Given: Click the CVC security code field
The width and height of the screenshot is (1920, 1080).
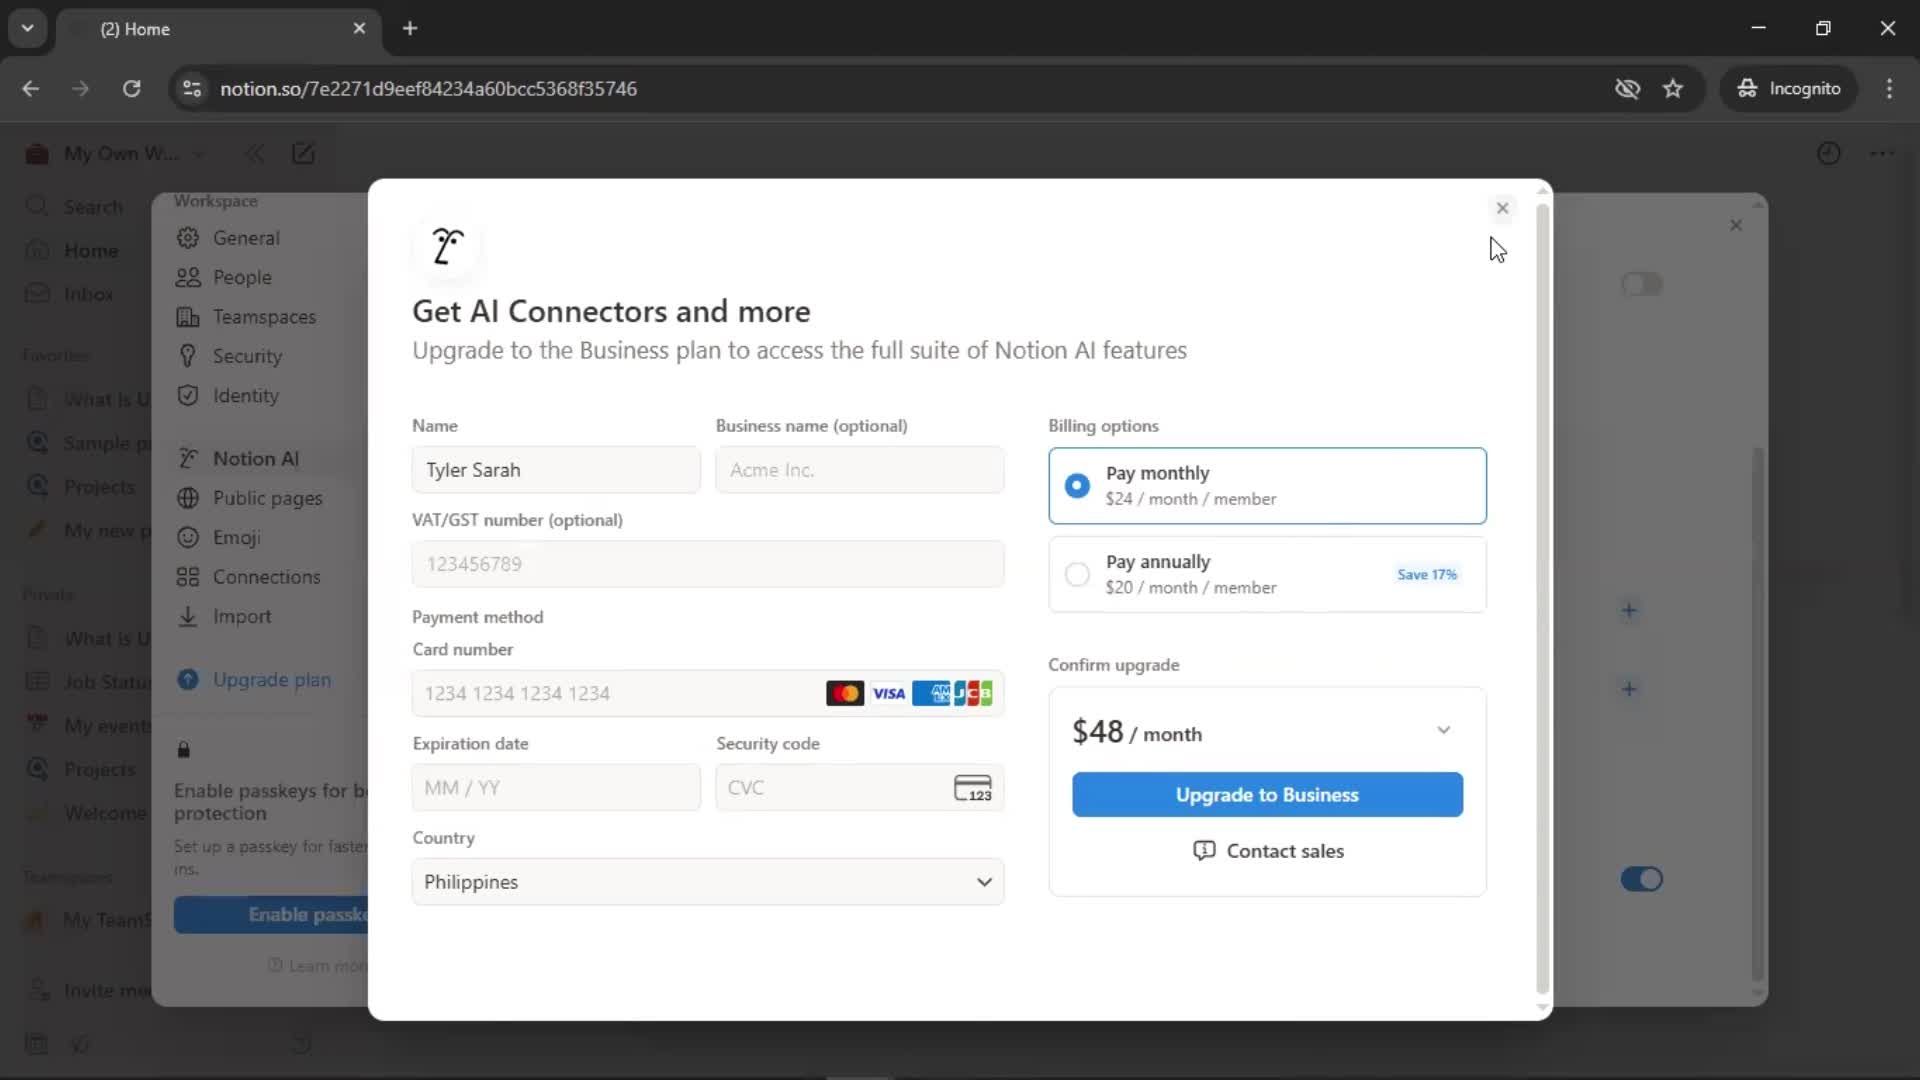Looking at the screenshot, I should point(859,787).
